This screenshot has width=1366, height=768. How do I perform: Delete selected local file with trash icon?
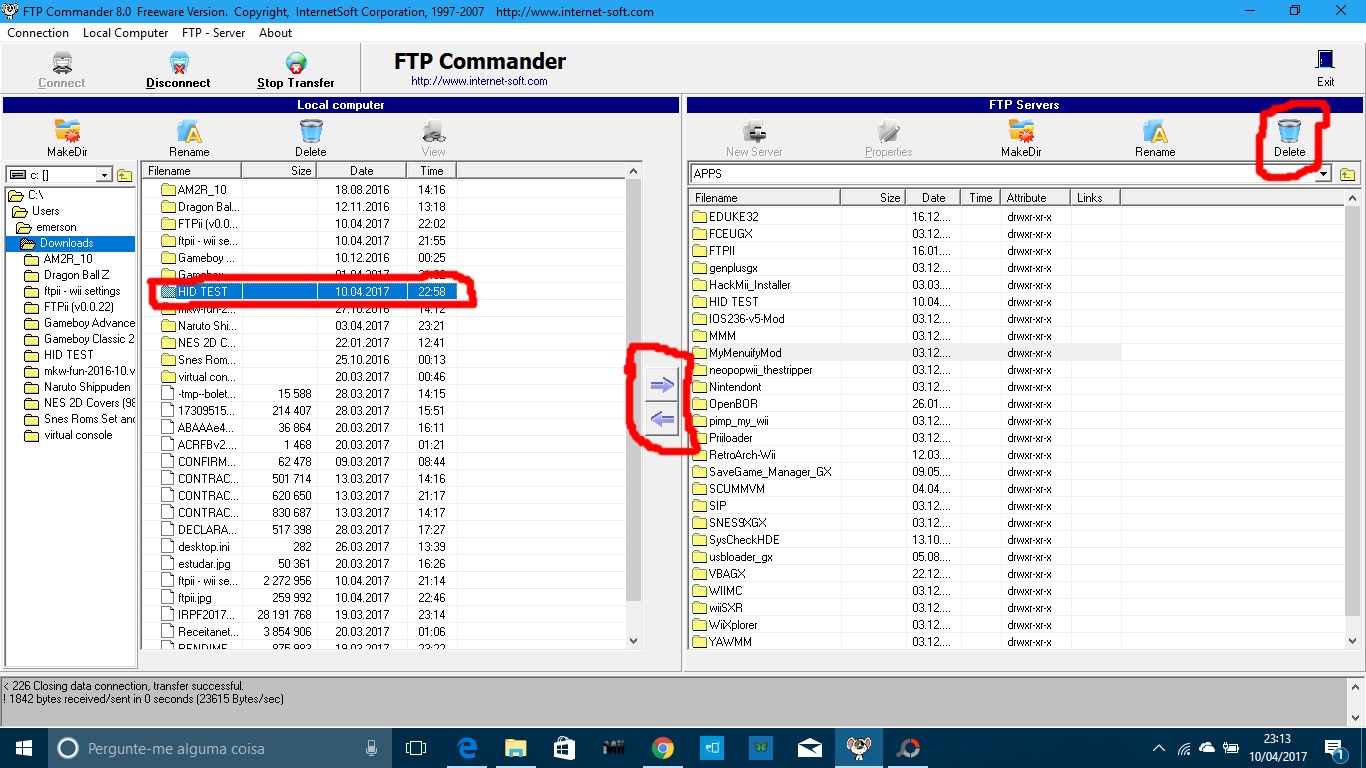[311, 132]
